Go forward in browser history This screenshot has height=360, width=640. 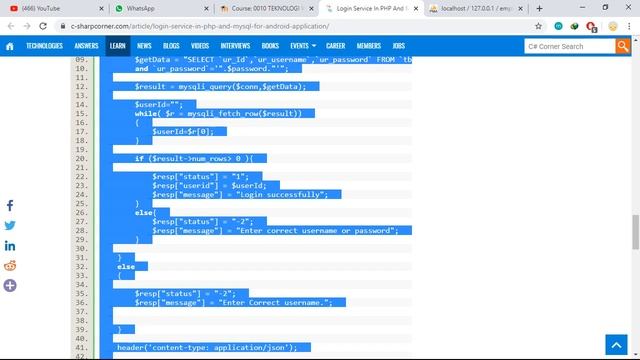pyautogui.click(x=27, y=26)
